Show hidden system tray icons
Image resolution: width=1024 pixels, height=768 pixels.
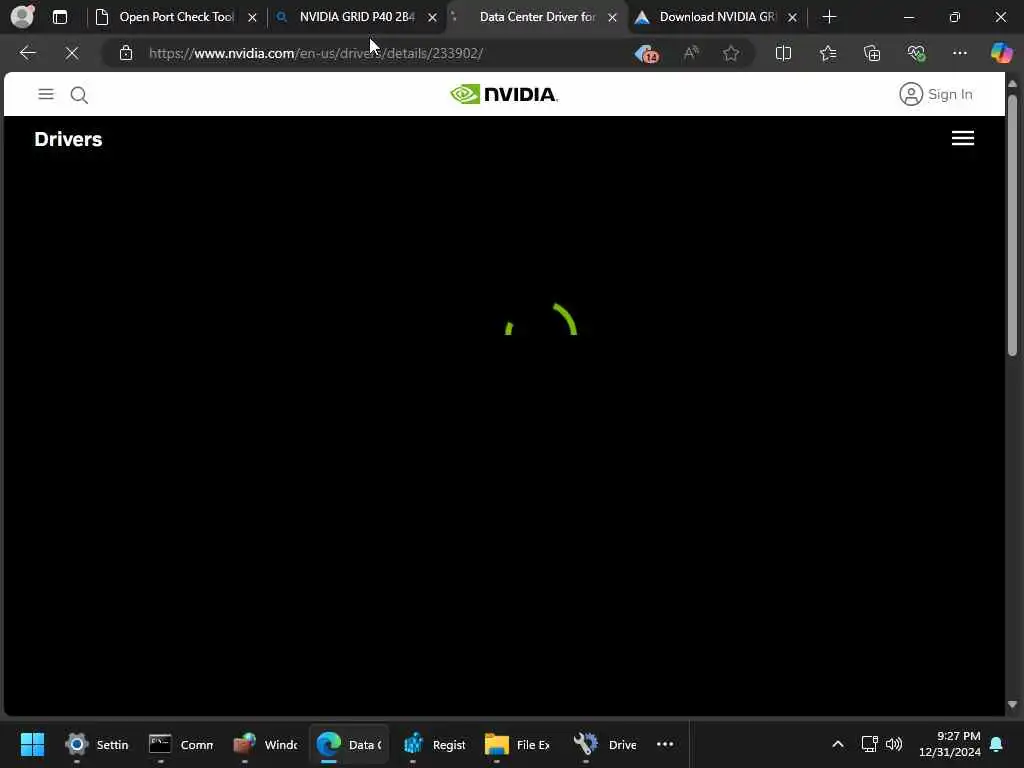pos(837,744)
